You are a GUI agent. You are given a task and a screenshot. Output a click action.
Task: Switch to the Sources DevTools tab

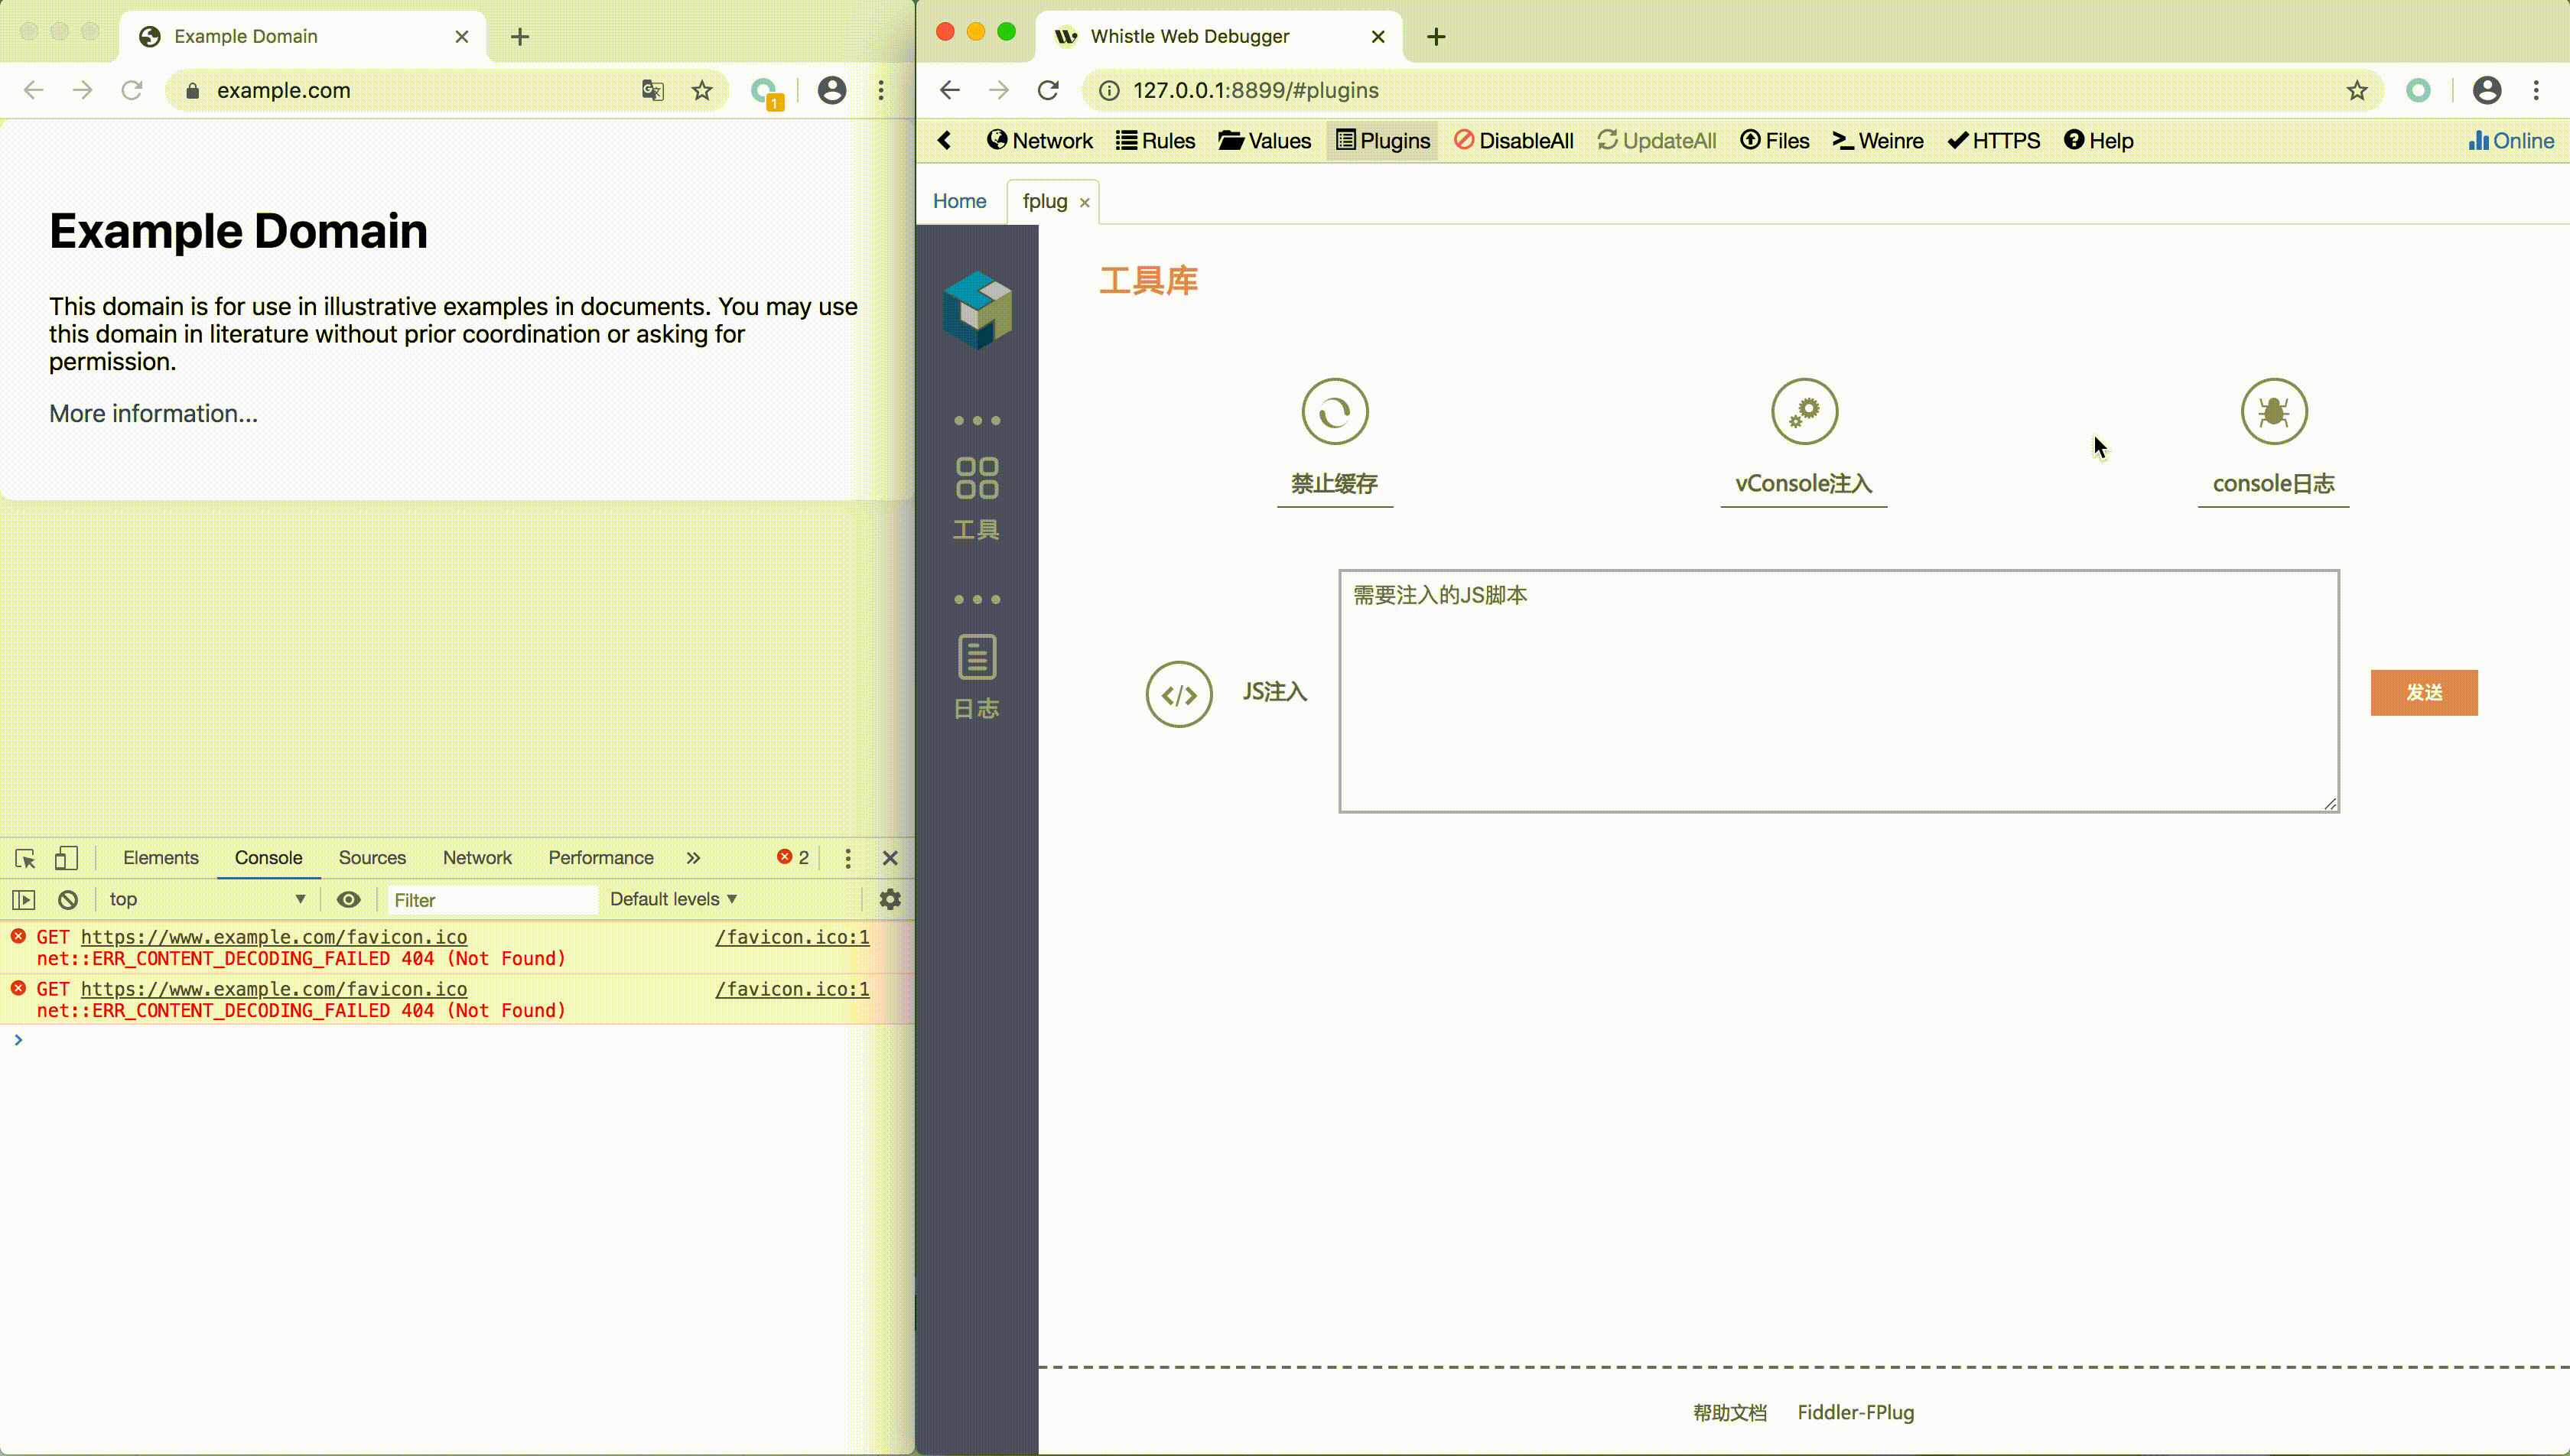tap(372, 858)
